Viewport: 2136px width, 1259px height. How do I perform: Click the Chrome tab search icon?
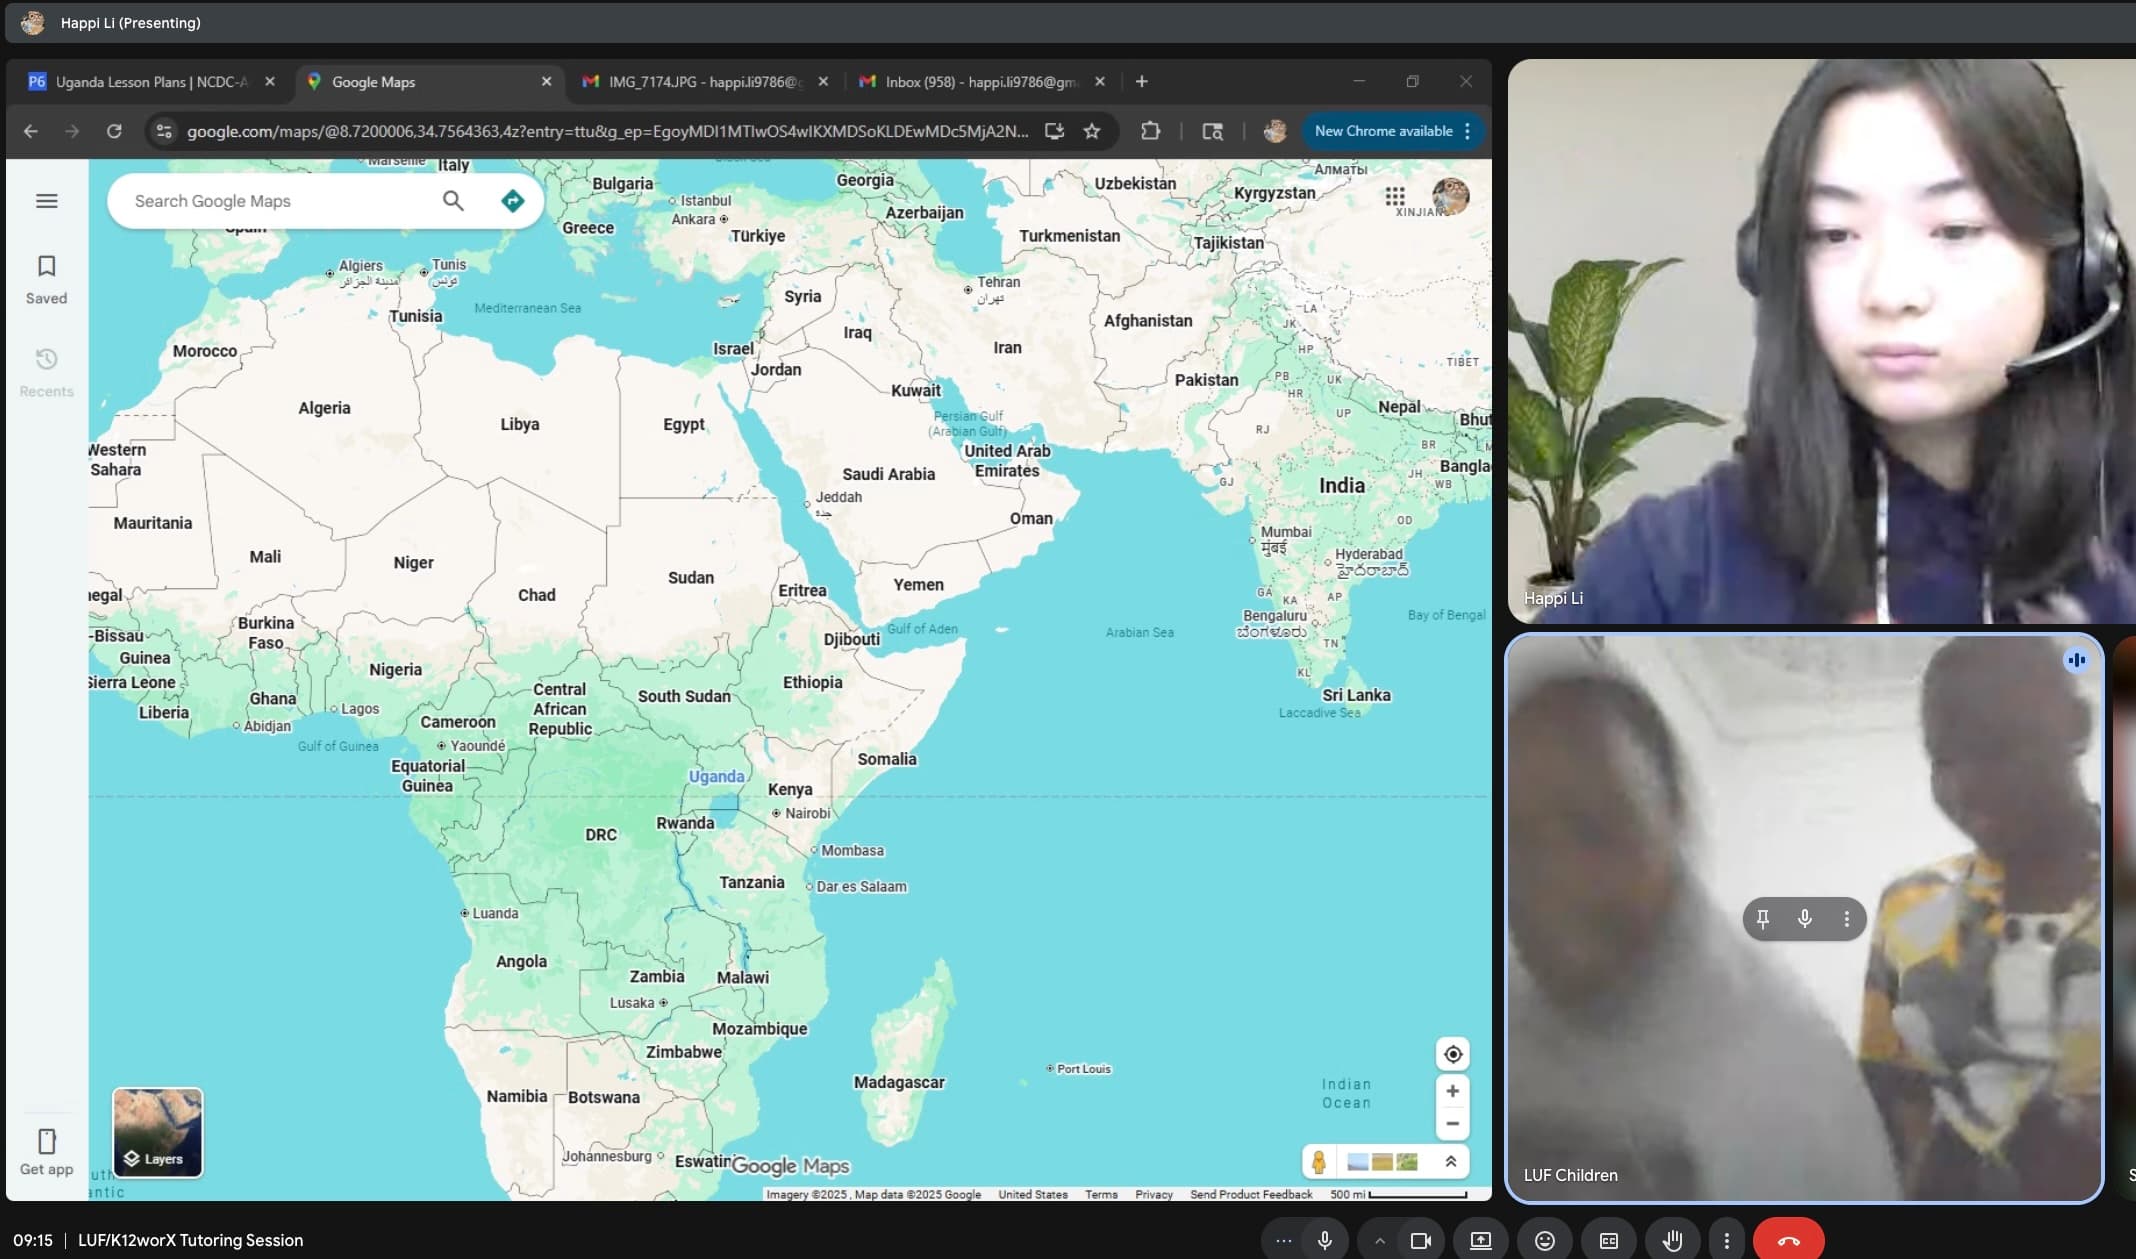tap(1212, 131)
